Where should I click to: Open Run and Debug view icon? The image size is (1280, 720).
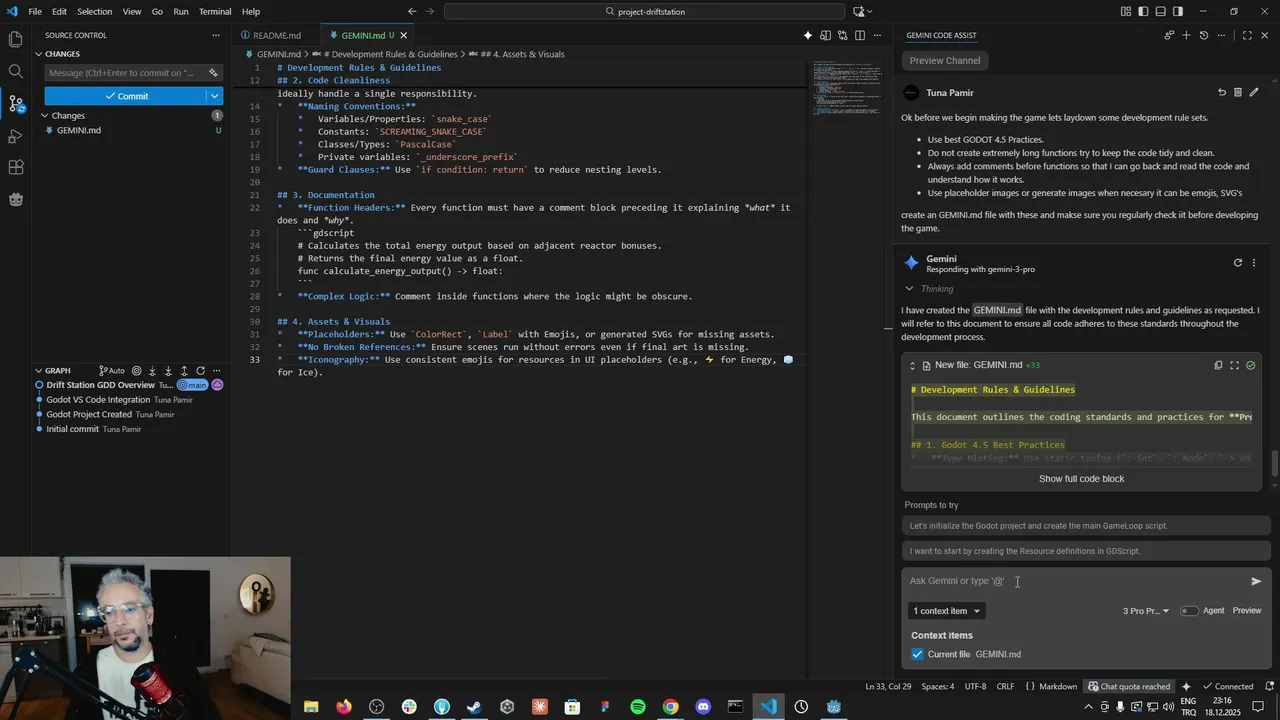click(15, 135)
